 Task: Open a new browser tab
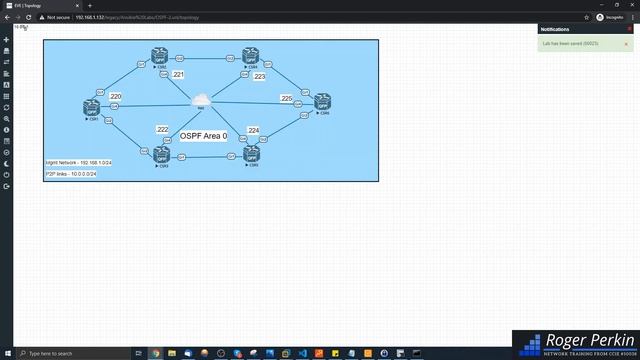tap(90, 6)
